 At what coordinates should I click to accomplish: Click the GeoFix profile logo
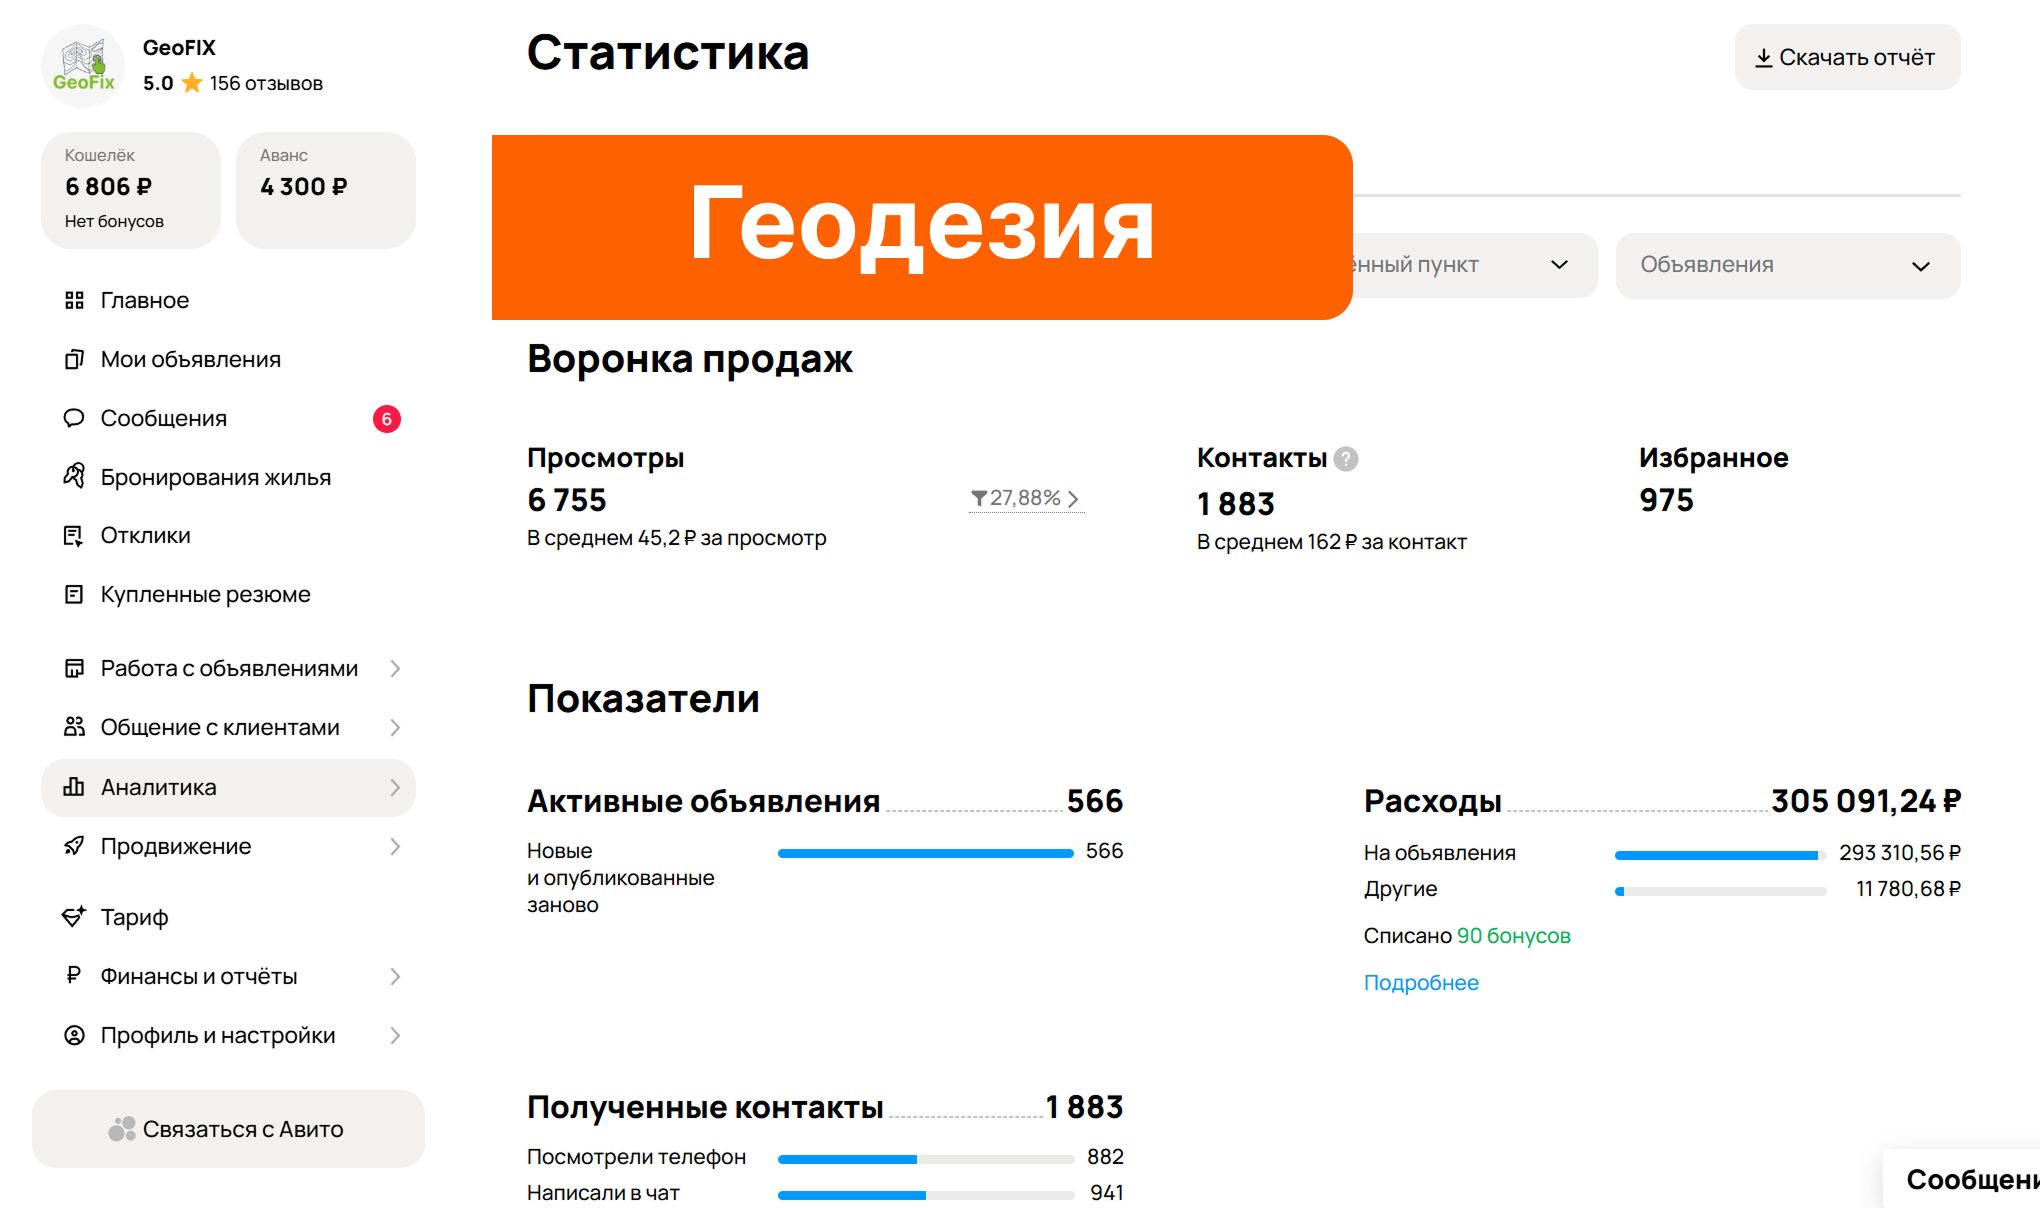click(84, 66)
